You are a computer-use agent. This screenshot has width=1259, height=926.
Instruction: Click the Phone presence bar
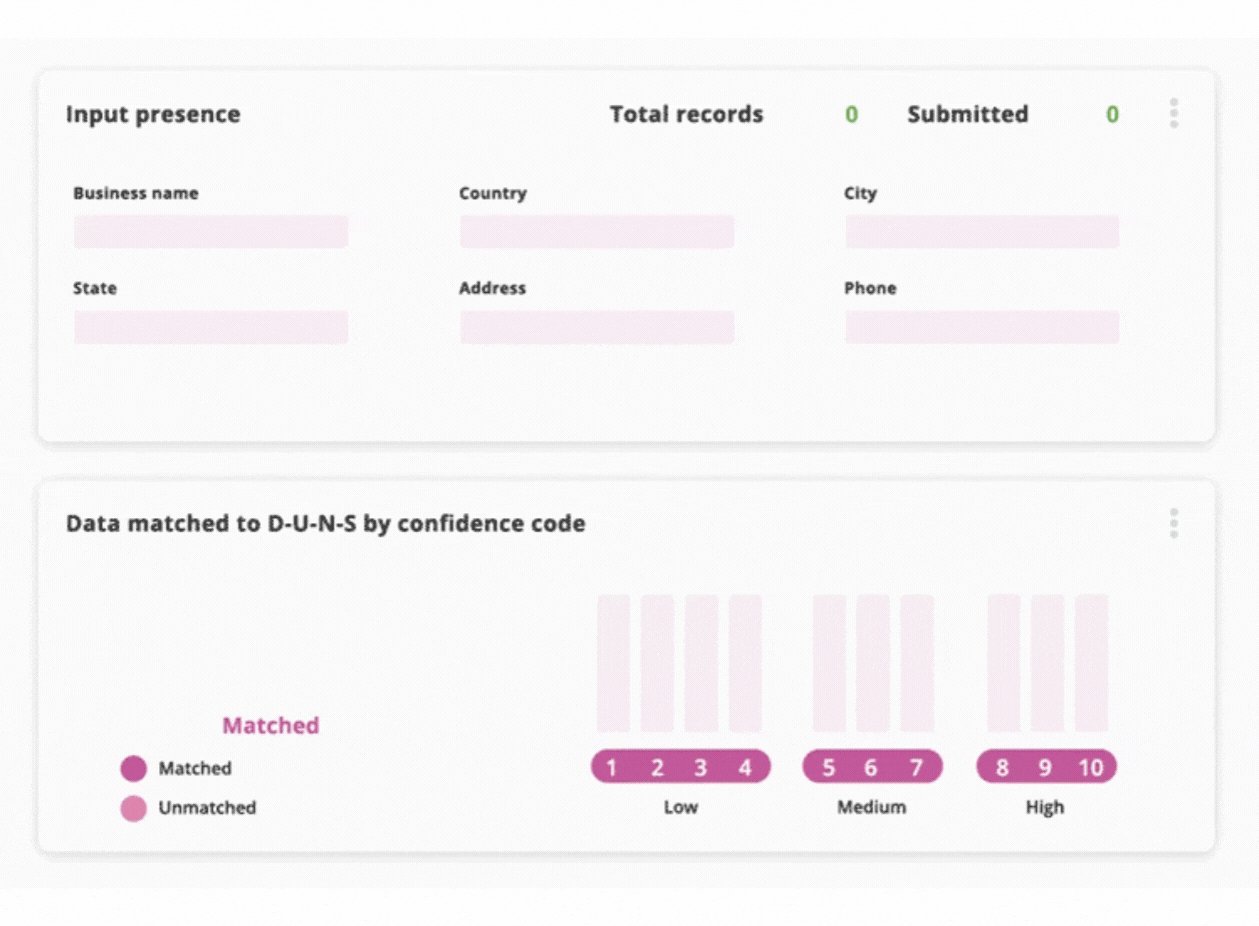(982, 327)
